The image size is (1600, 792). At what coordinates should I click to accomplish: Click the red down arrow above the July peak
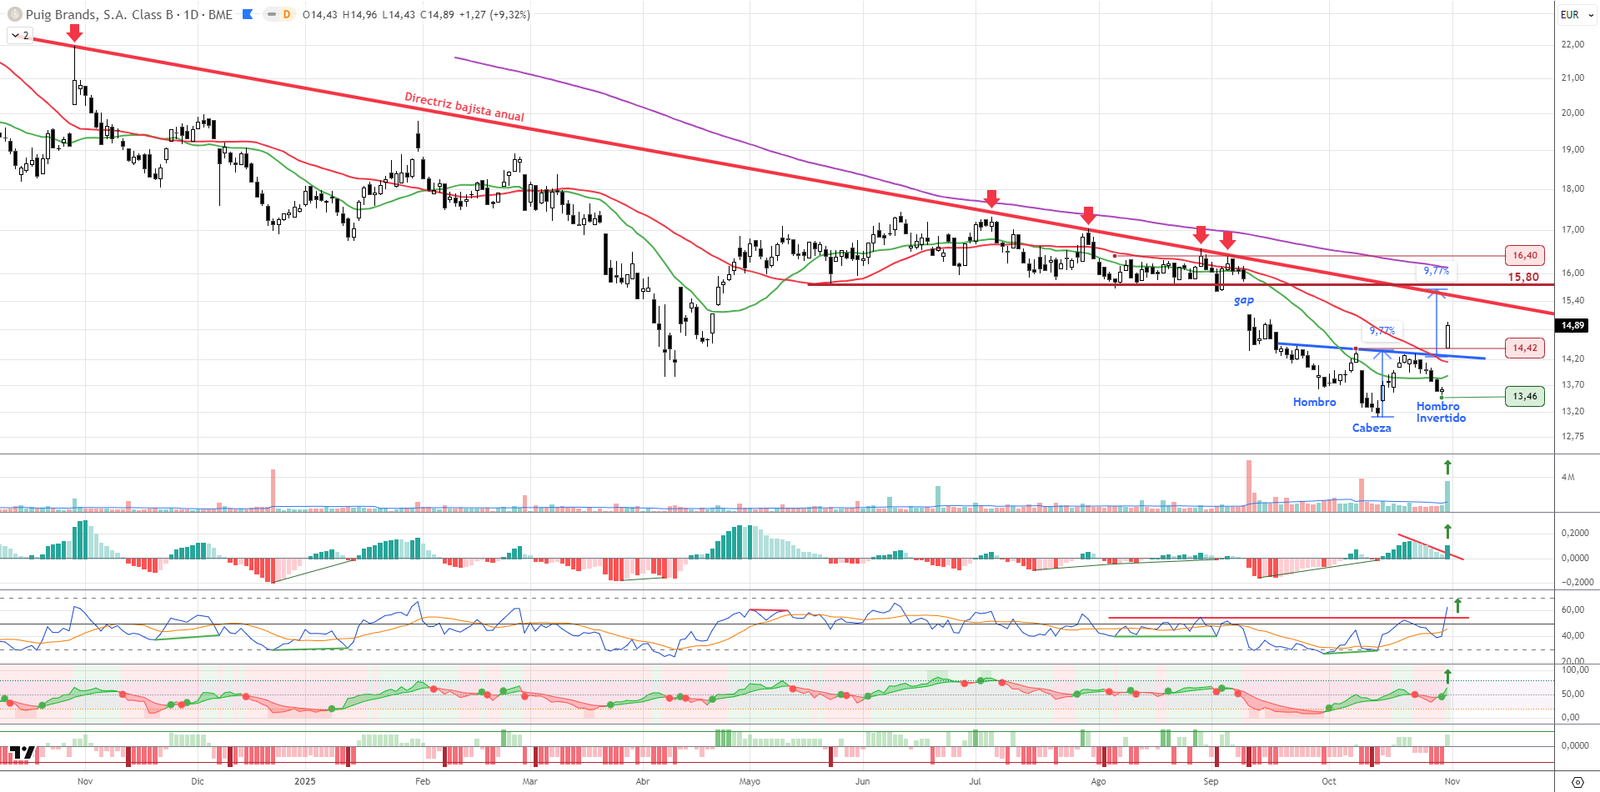point(991,198)
